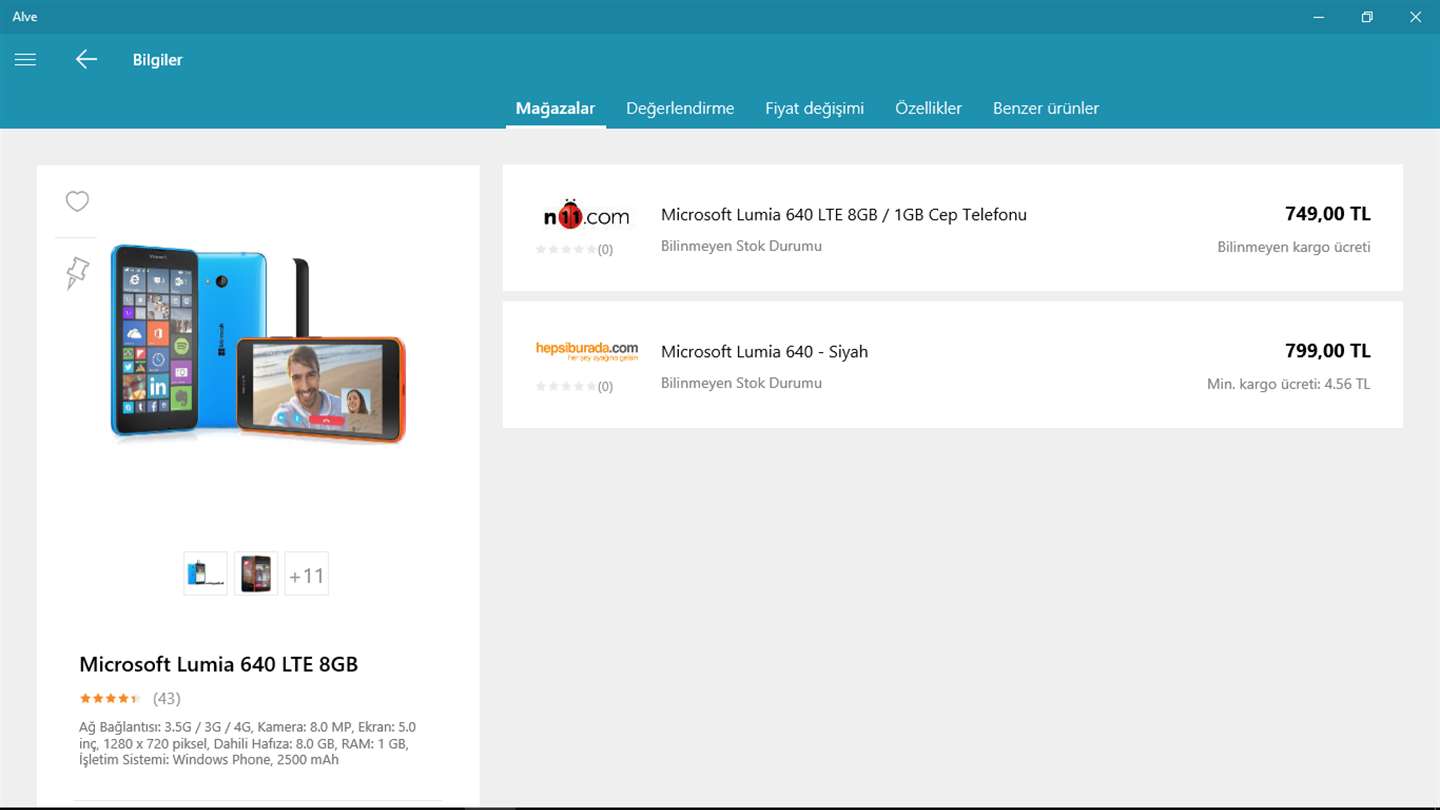Add product to favorites with heart icon

[x=77, y=201]
